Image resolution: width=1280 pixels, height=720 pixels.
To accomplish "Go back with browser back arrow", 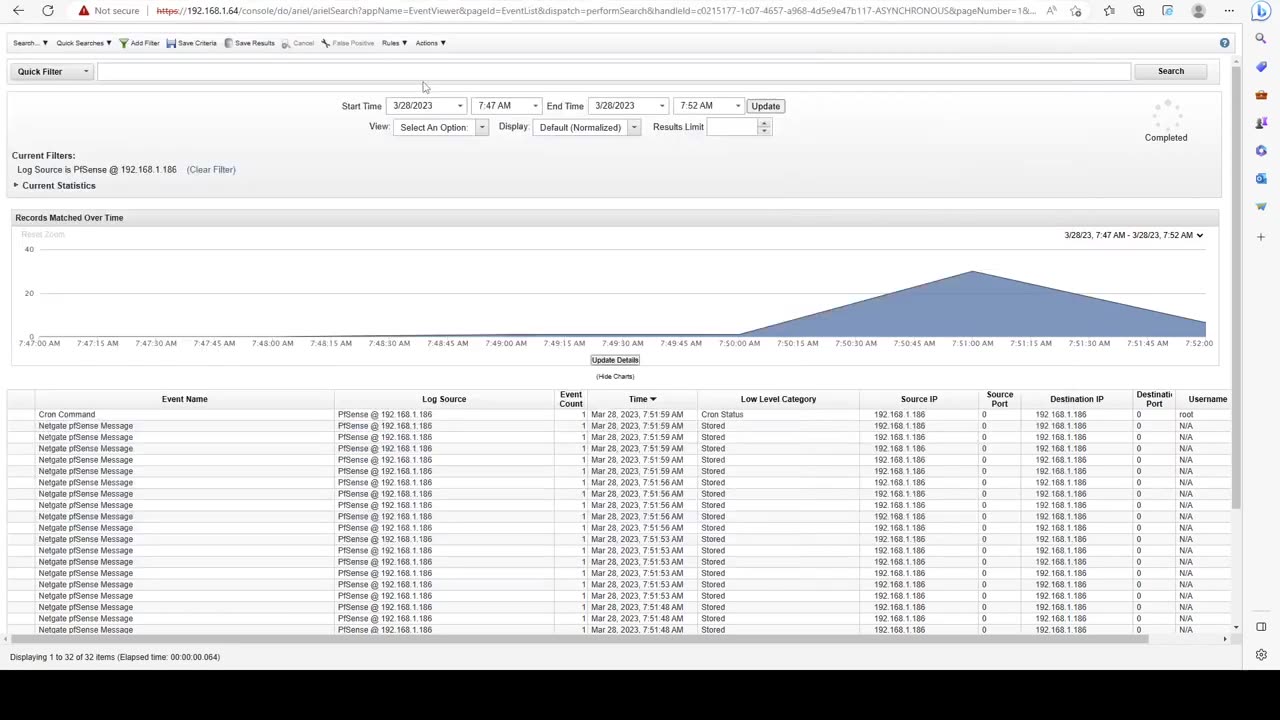I will (18, 11).
